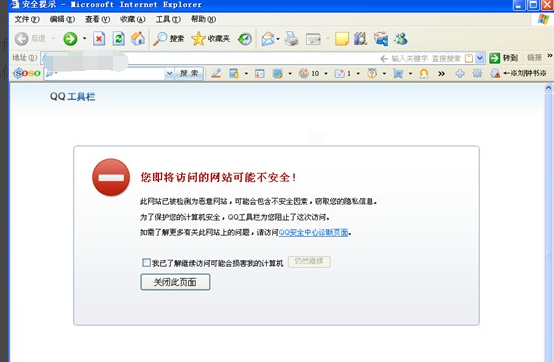This screenshot has width=554, height=362.
Task: Check the 'I understand the risk' checkbox
Action: coord(146,262)
